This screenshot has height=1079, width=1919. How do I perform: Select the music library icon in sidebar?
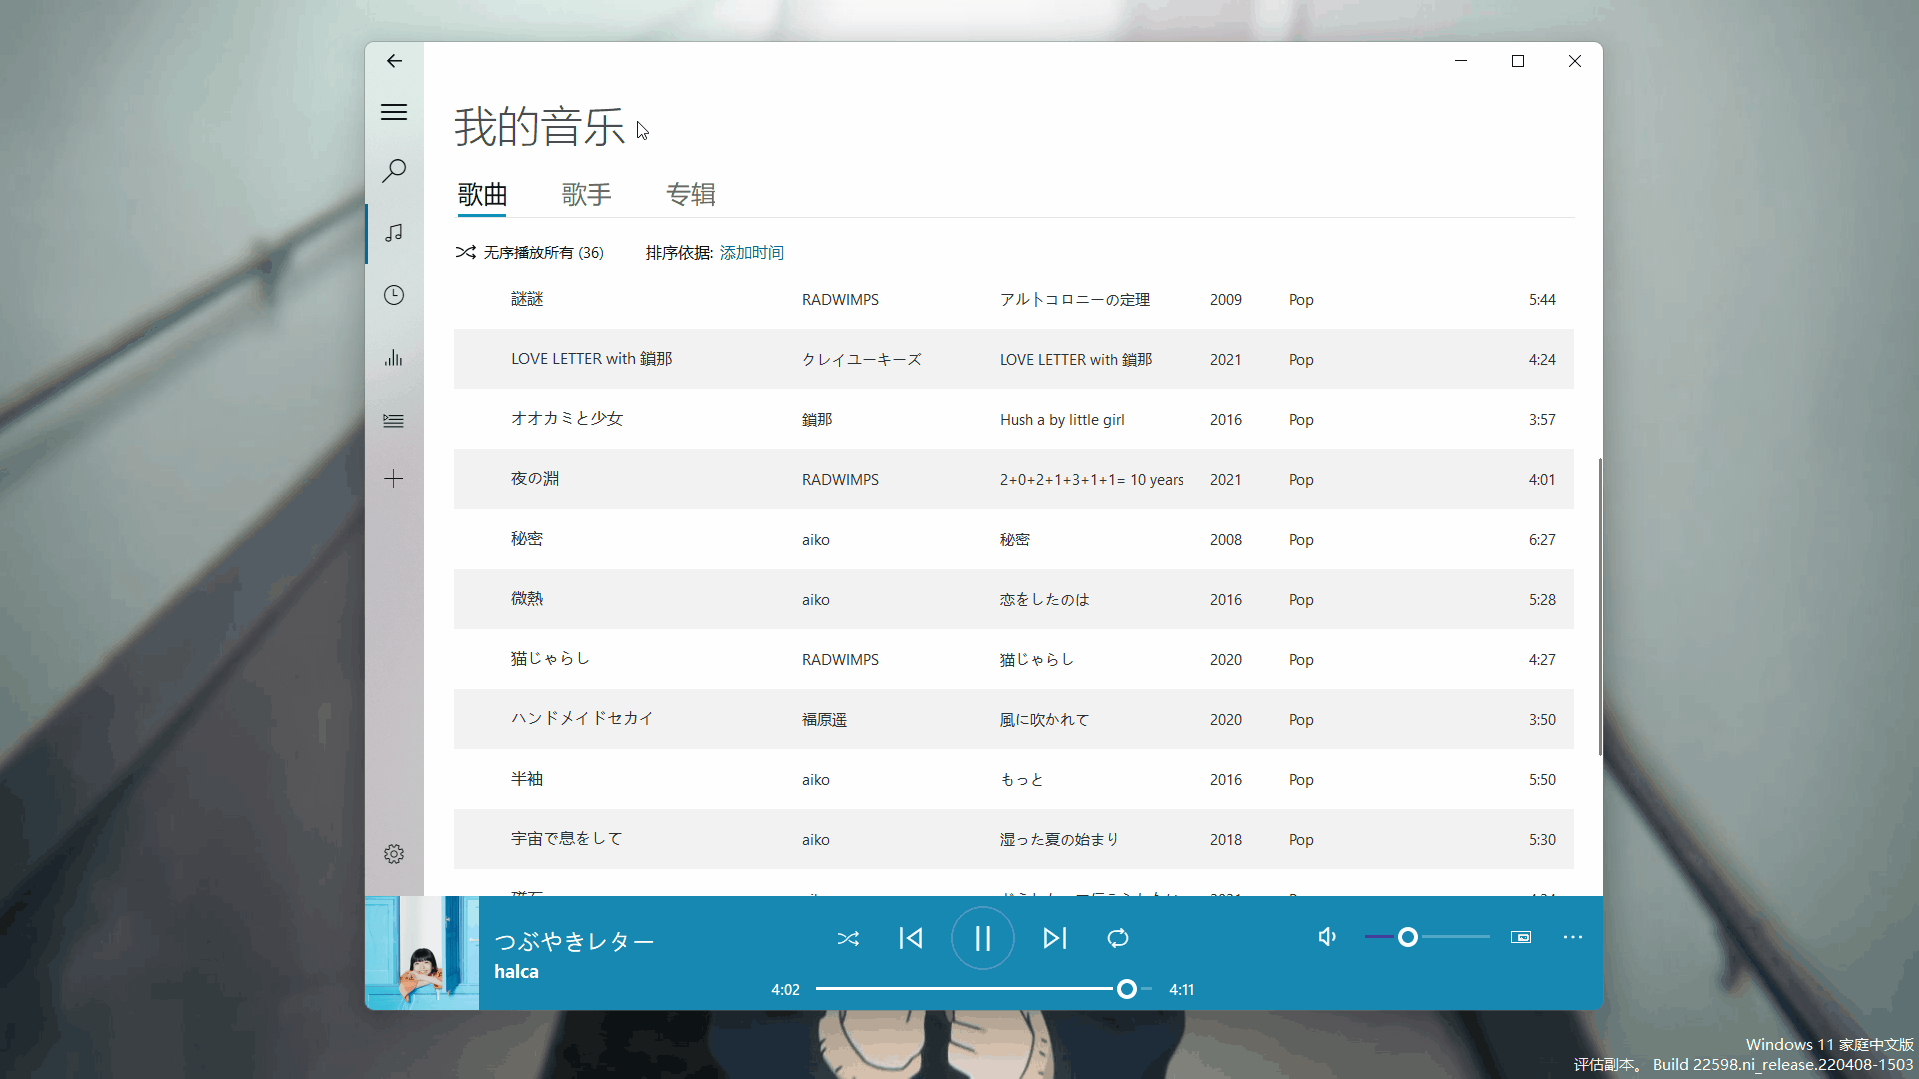tap(393, 233)
